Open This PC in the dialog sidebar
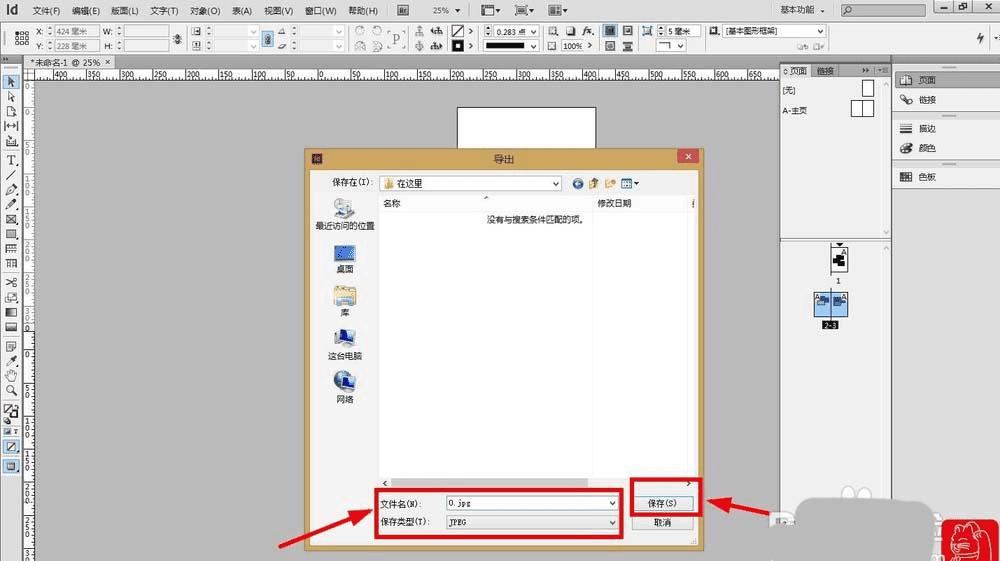The height and width of the screenshot is (561, 1000). (344, 345)
